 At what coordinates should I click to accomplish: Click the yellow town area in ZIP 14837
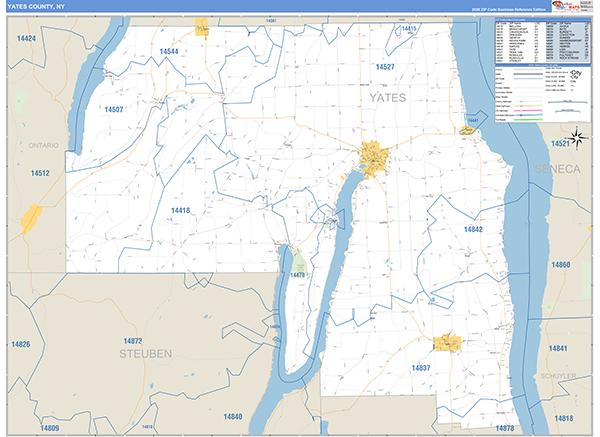[x=447, y=343]
